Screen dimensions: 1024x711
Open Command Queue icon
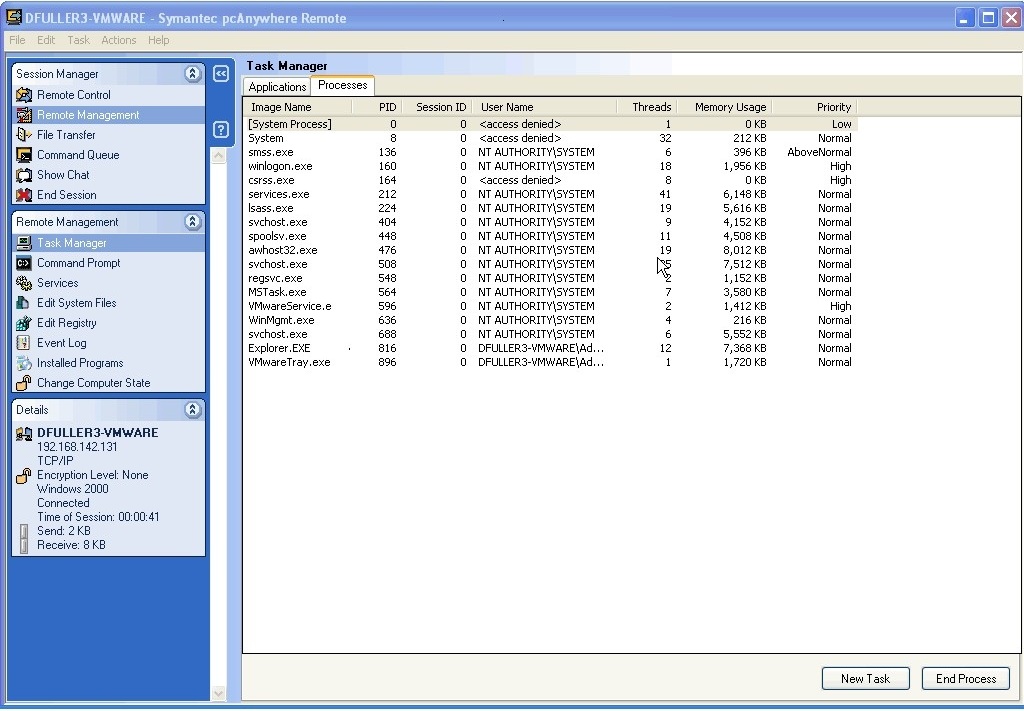coord(24,155)
